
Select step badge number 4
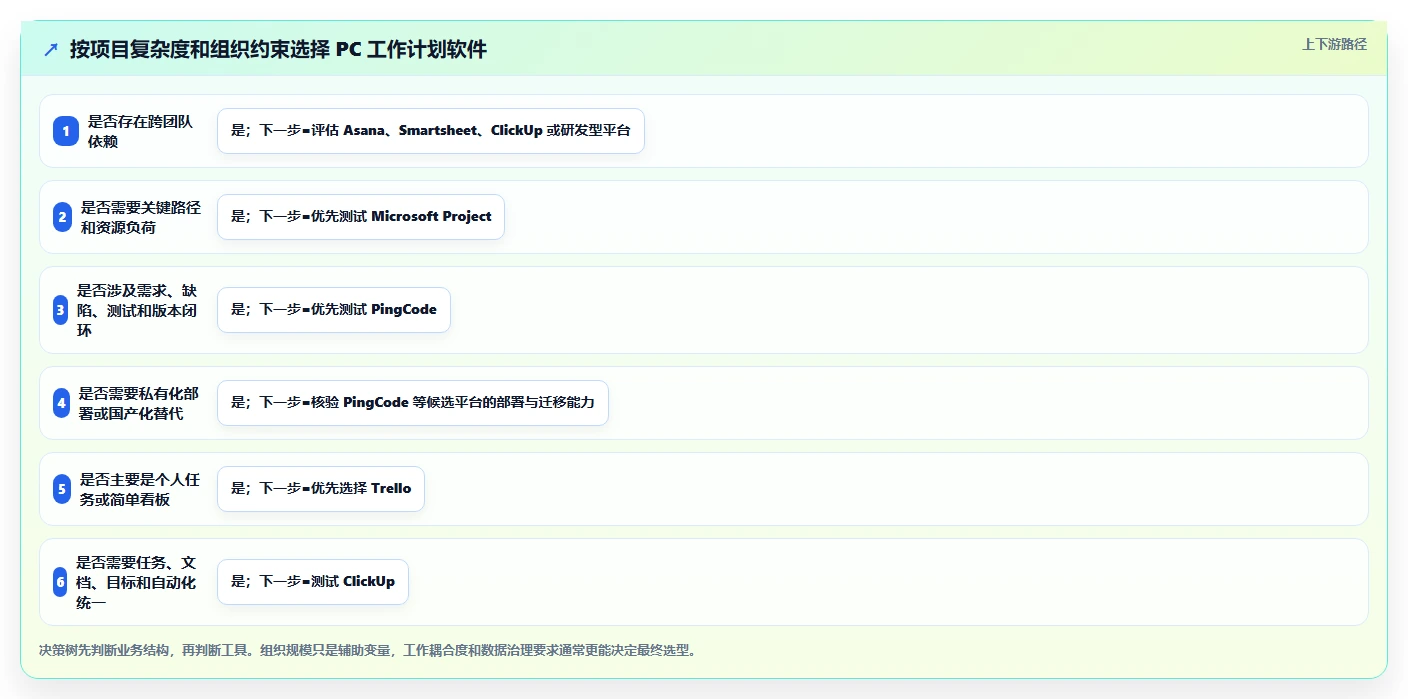click(x=61, y=403)
